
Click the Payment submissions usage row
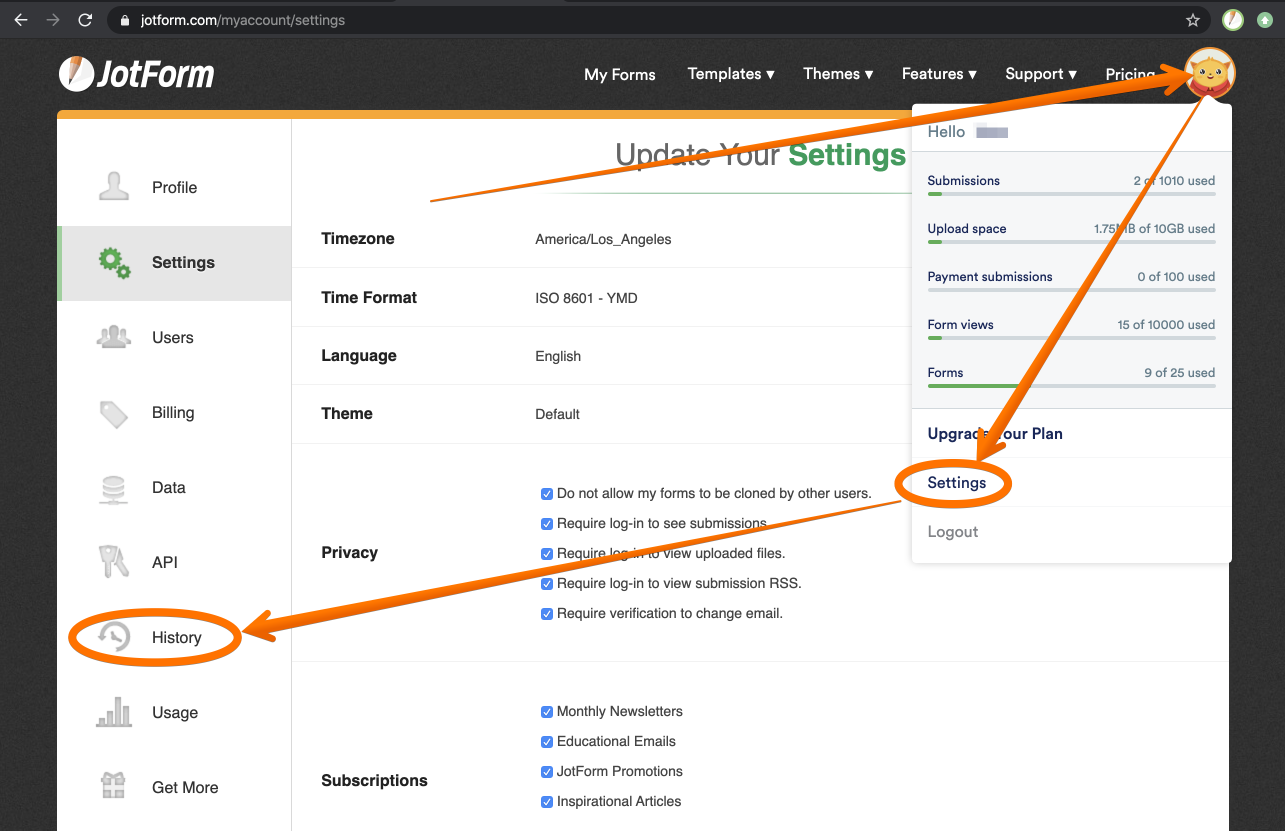1071,281
